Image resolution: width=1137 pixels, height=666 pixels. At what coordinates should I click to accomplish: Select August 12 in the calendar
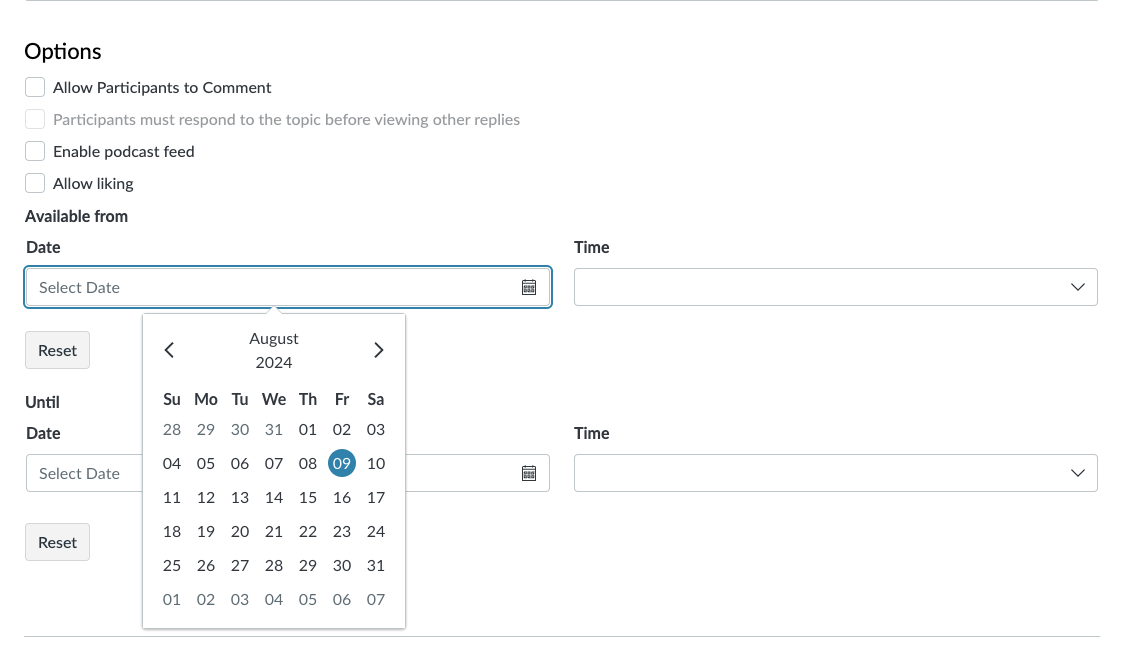click(206, 498)
